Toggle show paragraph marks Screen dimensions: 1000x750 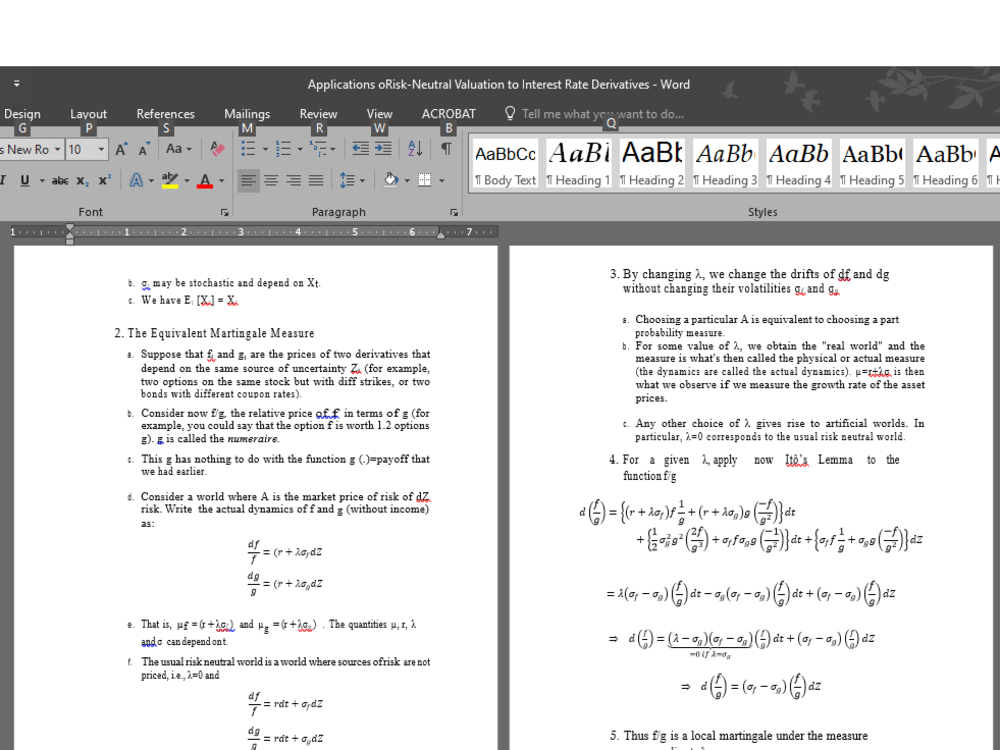pyautogui.click(x=446, y=149)
